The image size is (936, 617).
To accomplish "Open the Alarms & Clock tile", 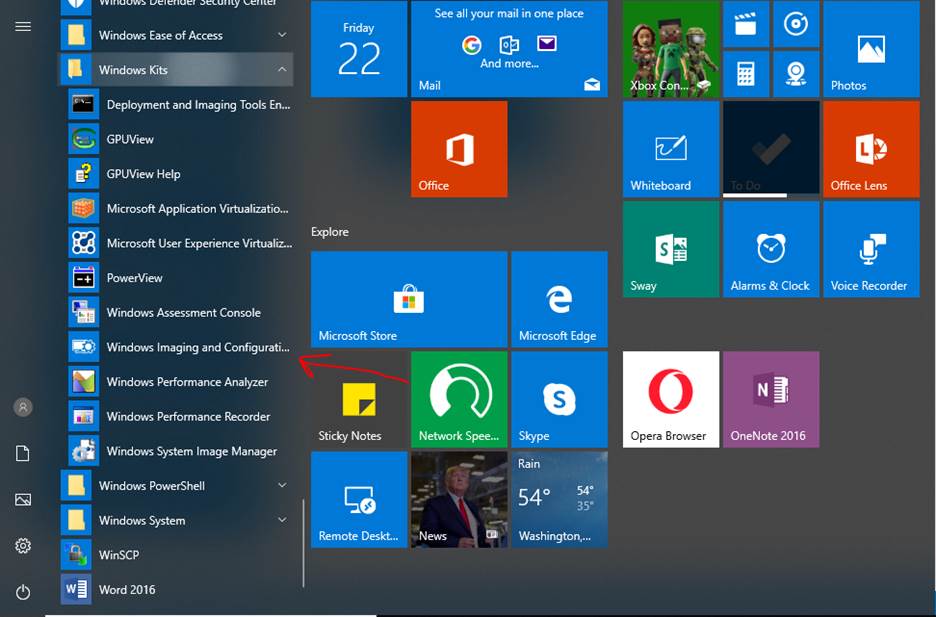I will click(771, 249).
